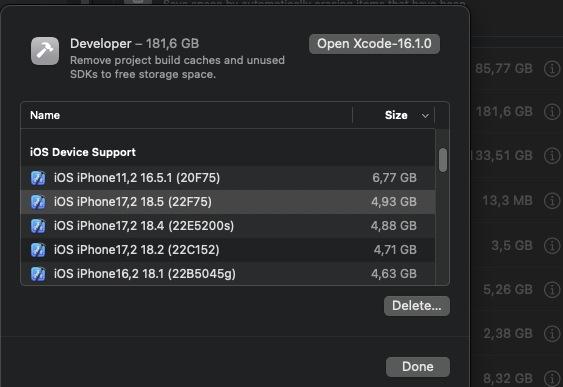Click the iOS Device Support group header
Screen dimensions: 563x387
tap(83, 152)
